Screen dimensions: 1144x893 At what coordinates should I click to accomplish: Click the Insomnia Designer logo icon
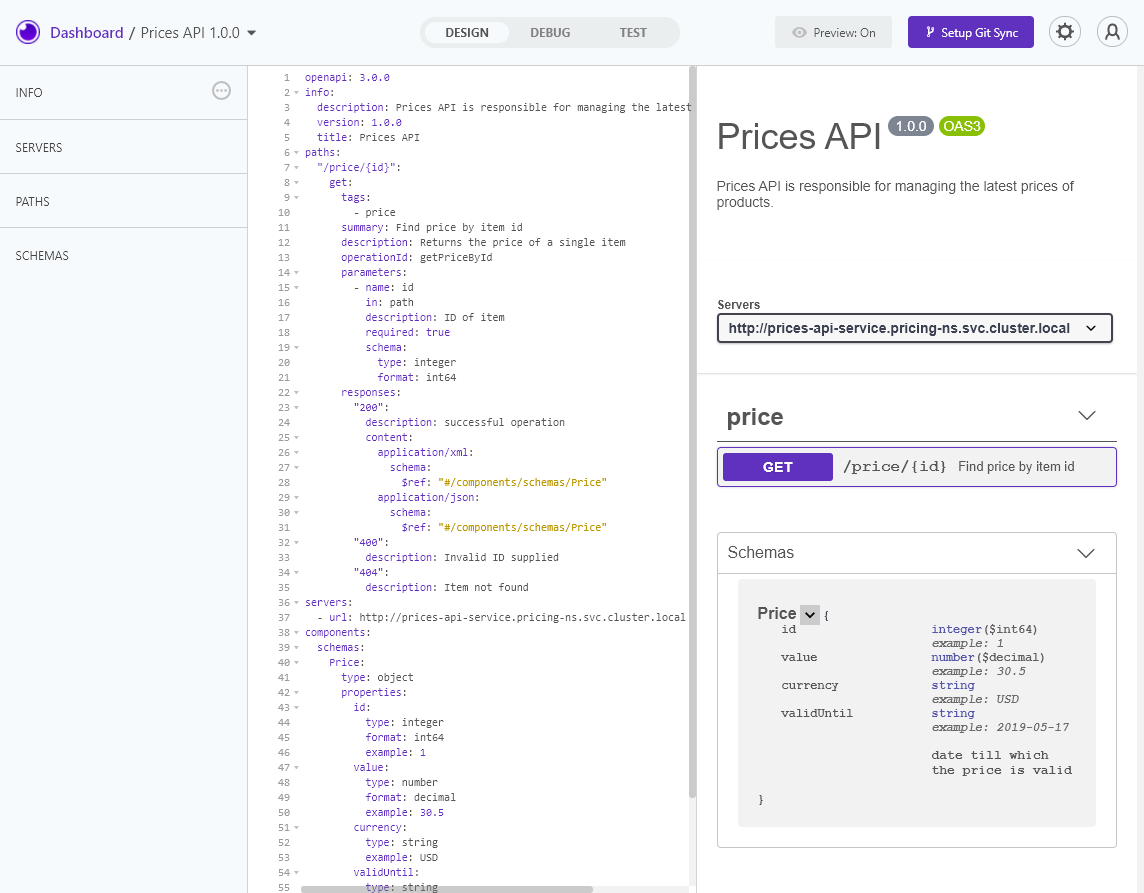click(28, 32)
